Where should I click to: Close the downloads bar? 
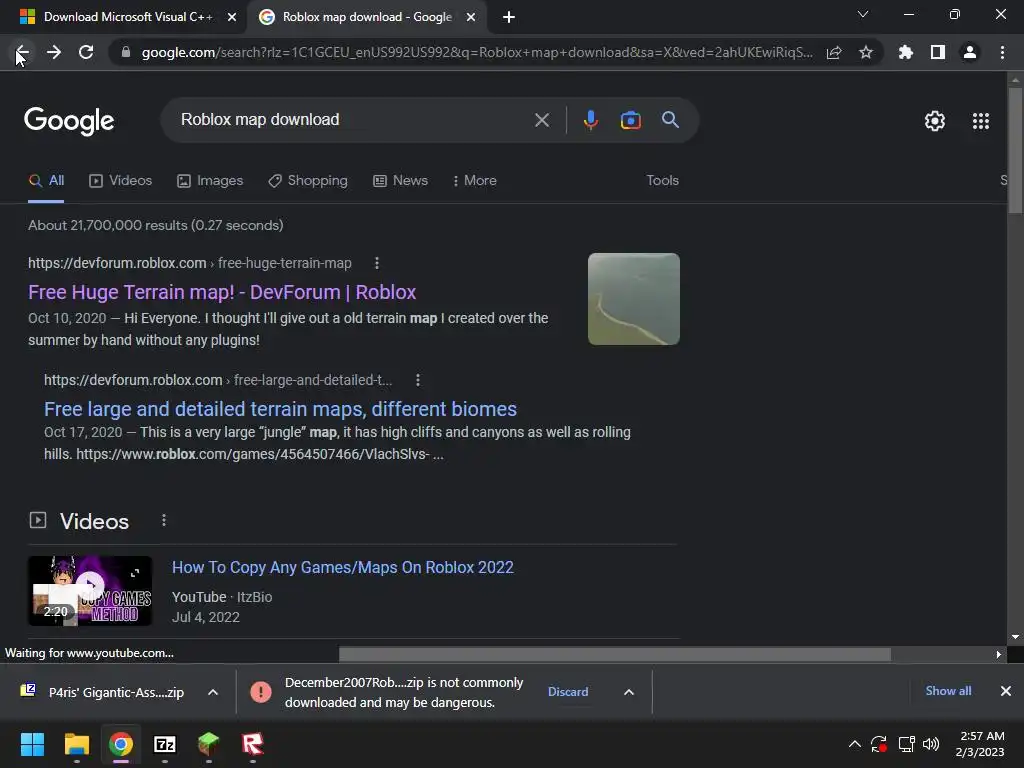pos(1006,691)
